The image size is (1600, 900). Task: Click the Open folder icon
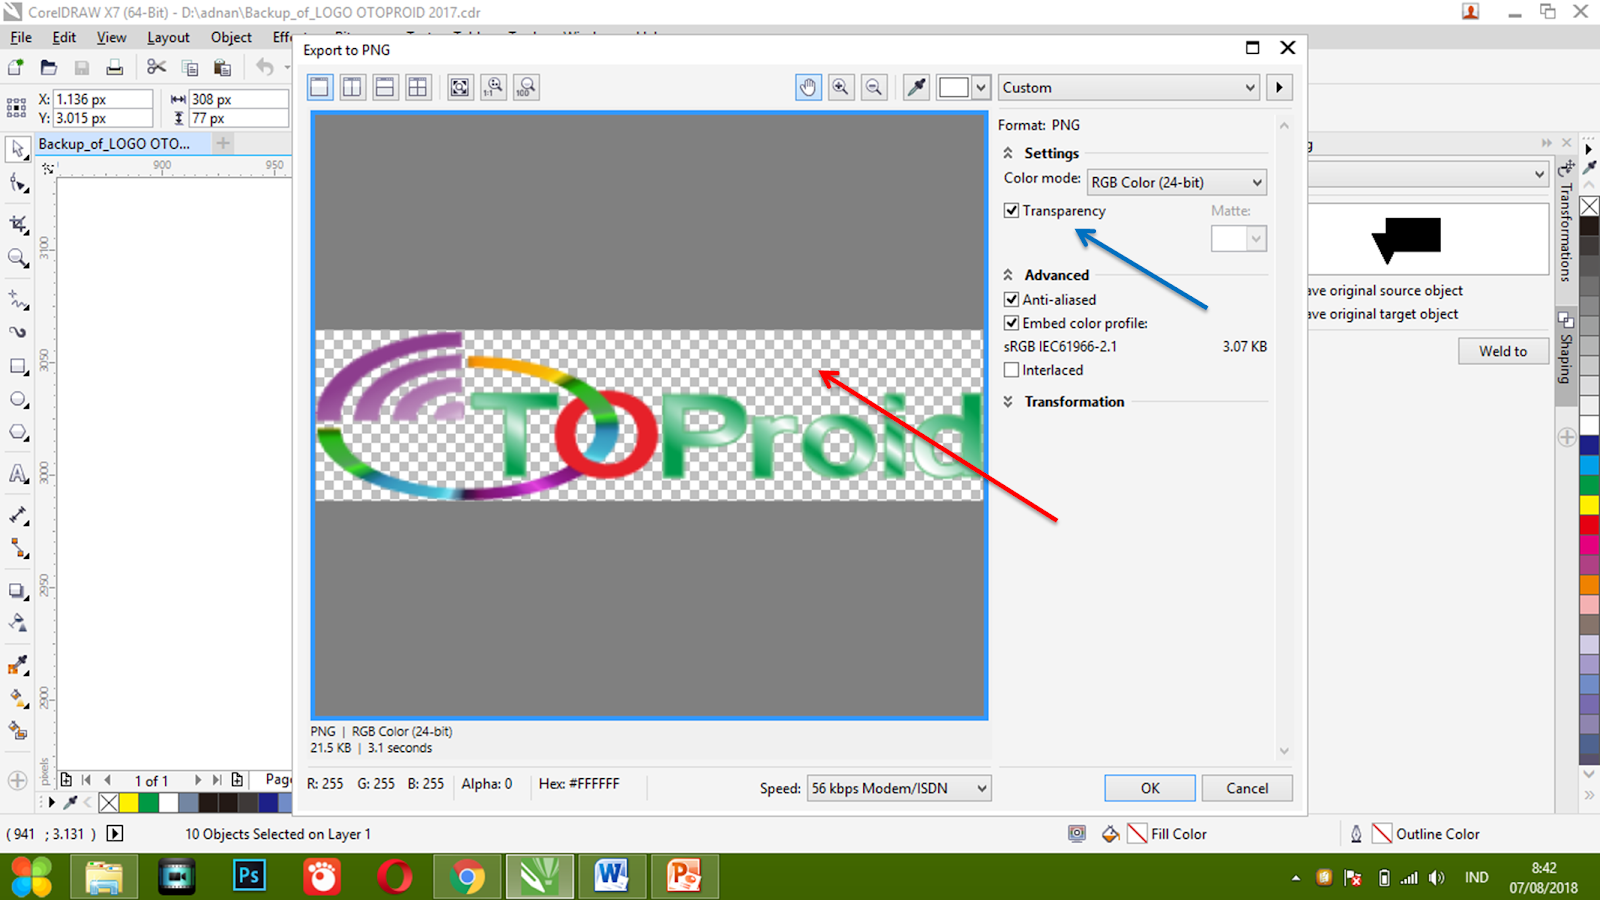pyautogui.click(x=48, y=67)
